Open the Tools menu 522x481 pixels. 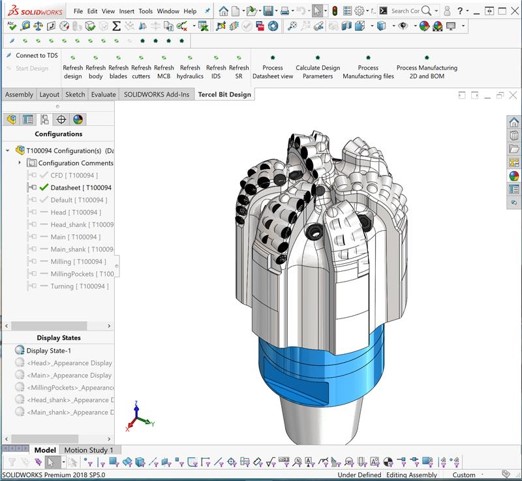(x=146, y=11)
